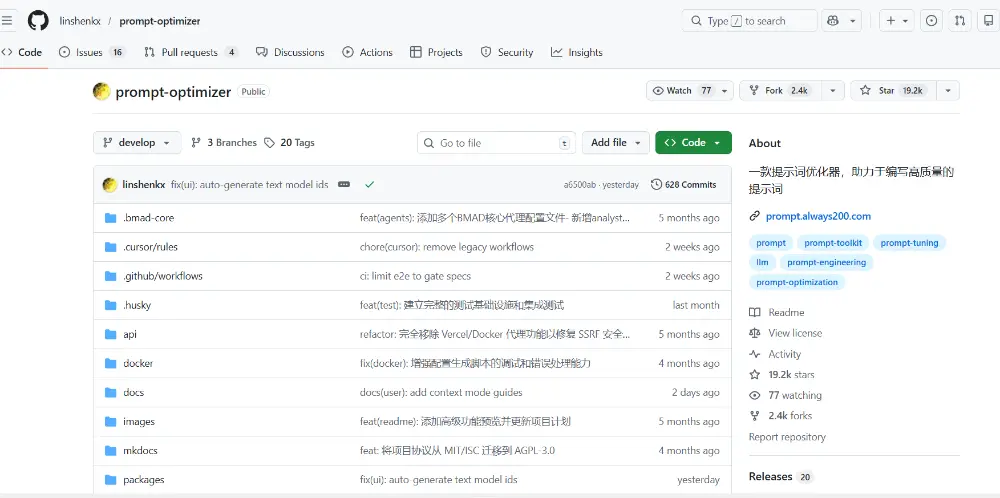Select the prompt-engineering topic tag
Screen dimensions: 1000x498
[826, 262]
